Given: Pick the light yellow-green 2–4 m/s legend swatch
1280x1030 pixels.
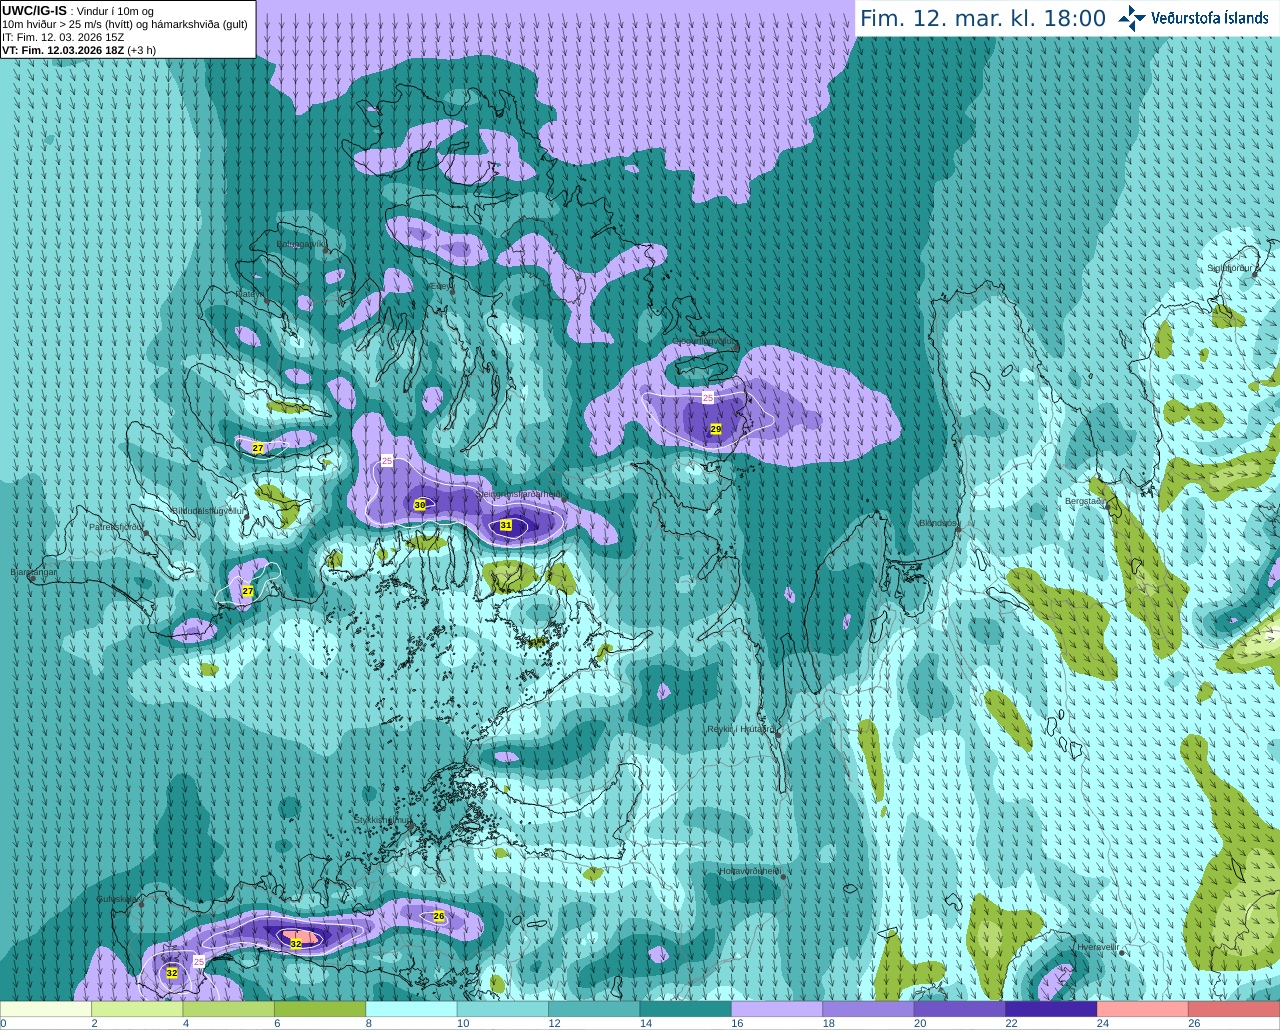Looking at the screenshot, I should (137, 1009).
